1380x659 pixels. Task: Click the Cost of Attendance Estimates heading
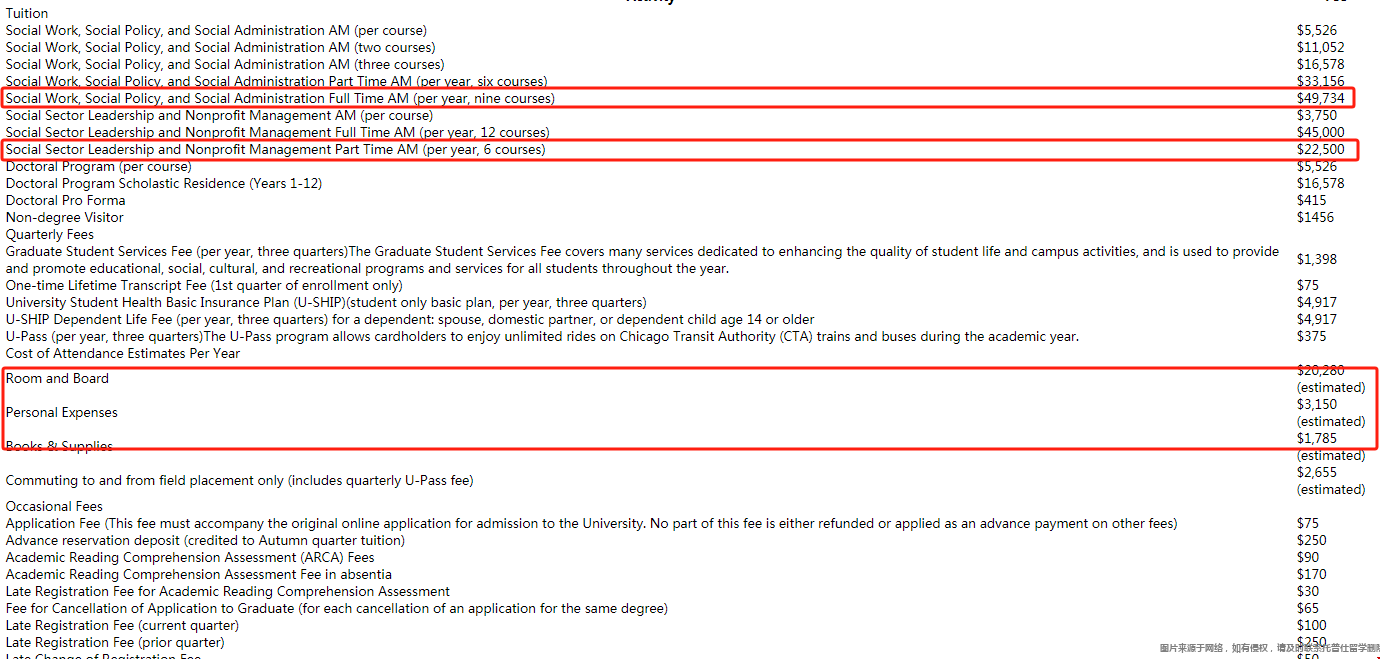tap(123, 353)
